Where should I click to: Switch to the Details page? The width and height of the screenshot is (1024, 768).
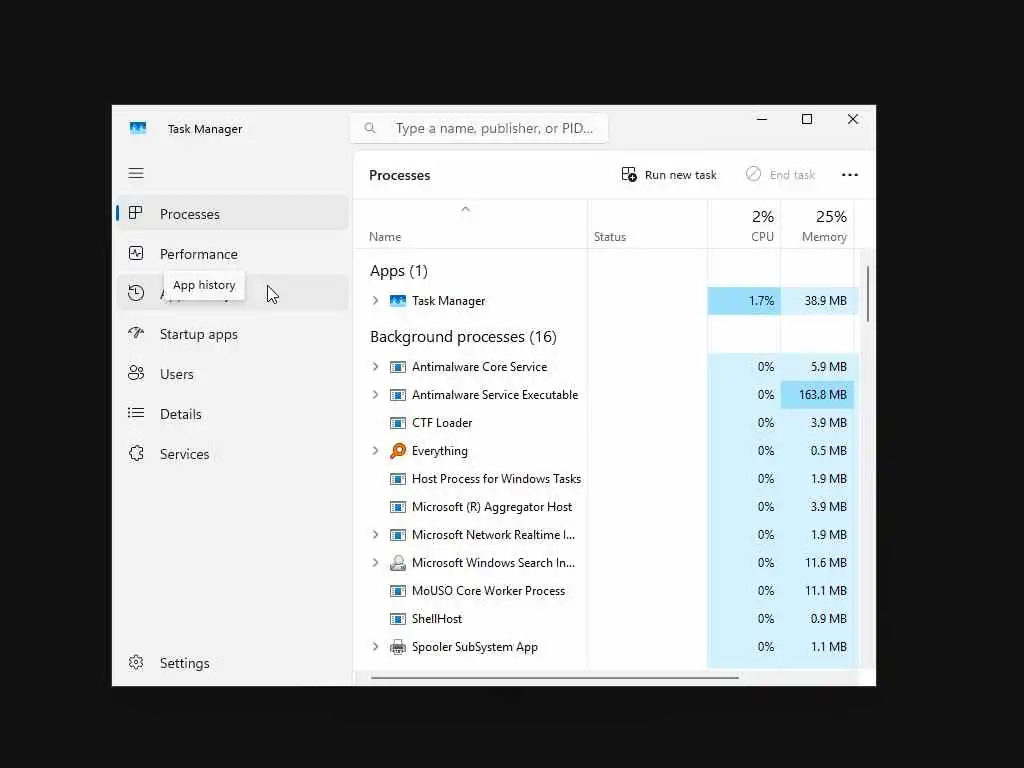click(233, 413)
